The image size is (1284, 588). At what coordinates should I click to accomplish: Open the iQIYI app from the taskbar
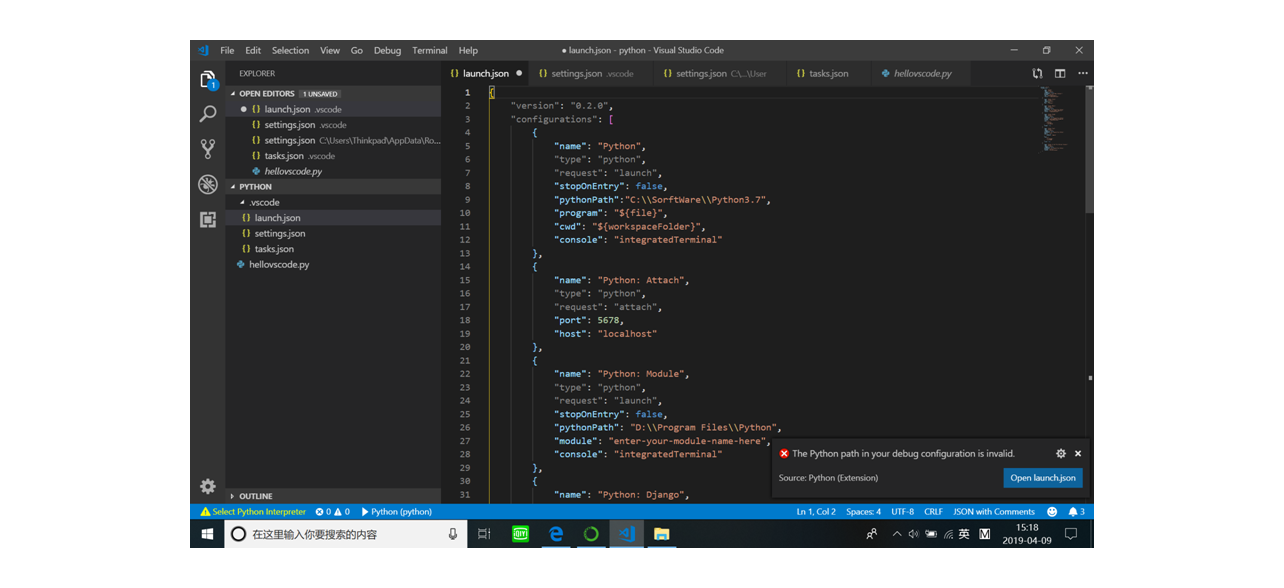[x=520, y=534]
